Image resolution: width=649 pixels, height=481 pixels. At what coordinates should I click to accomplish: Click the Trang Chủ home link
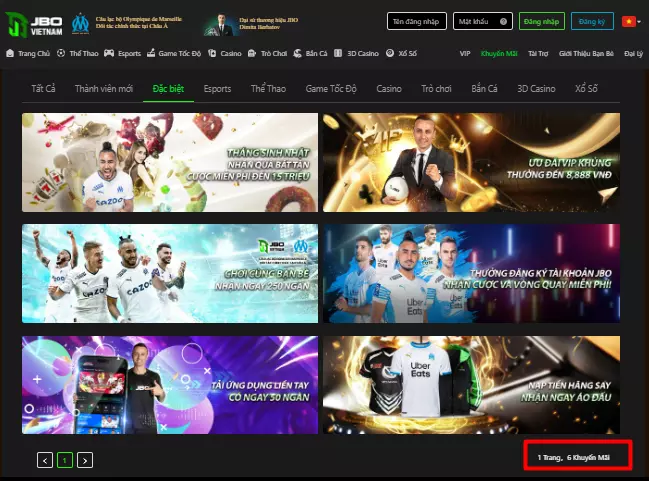tap(34, 53)
